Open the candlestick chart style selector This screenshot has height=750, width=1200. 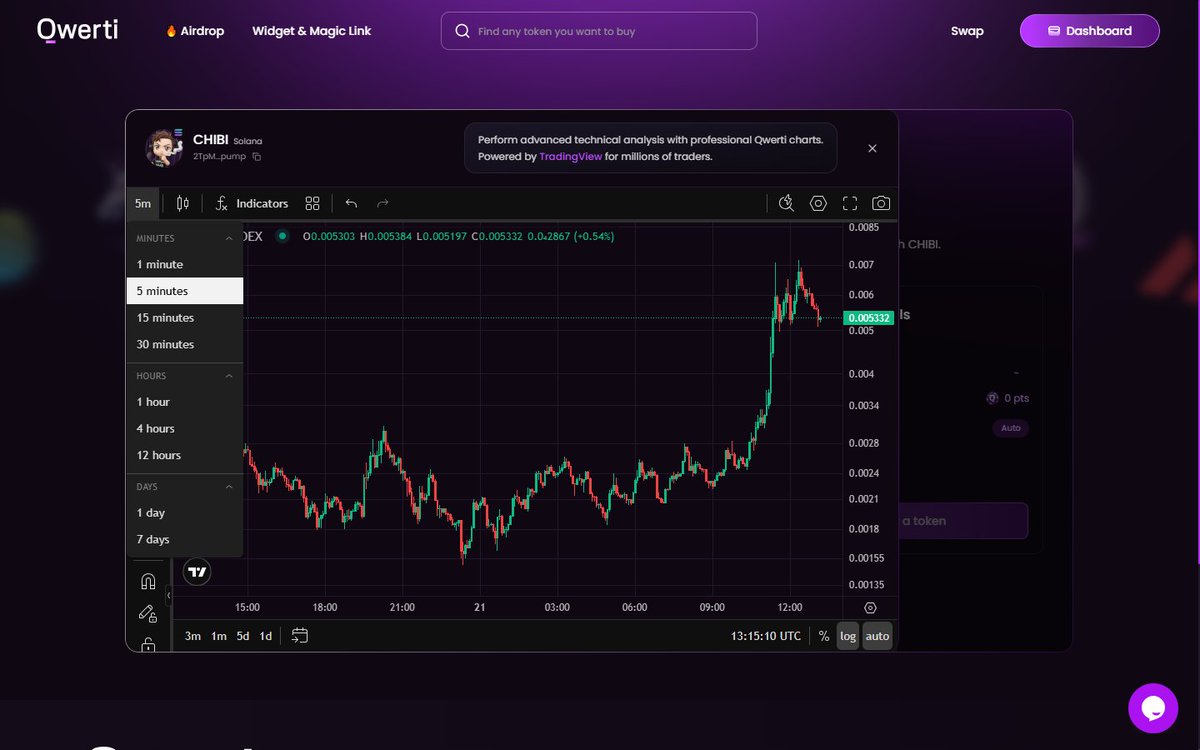tap(182, 203)
